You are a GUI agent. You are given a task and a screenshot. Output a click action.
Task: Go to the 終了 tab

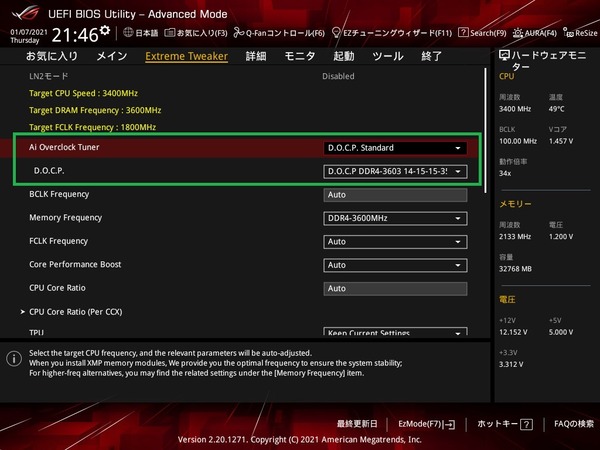tap(431, 56)
